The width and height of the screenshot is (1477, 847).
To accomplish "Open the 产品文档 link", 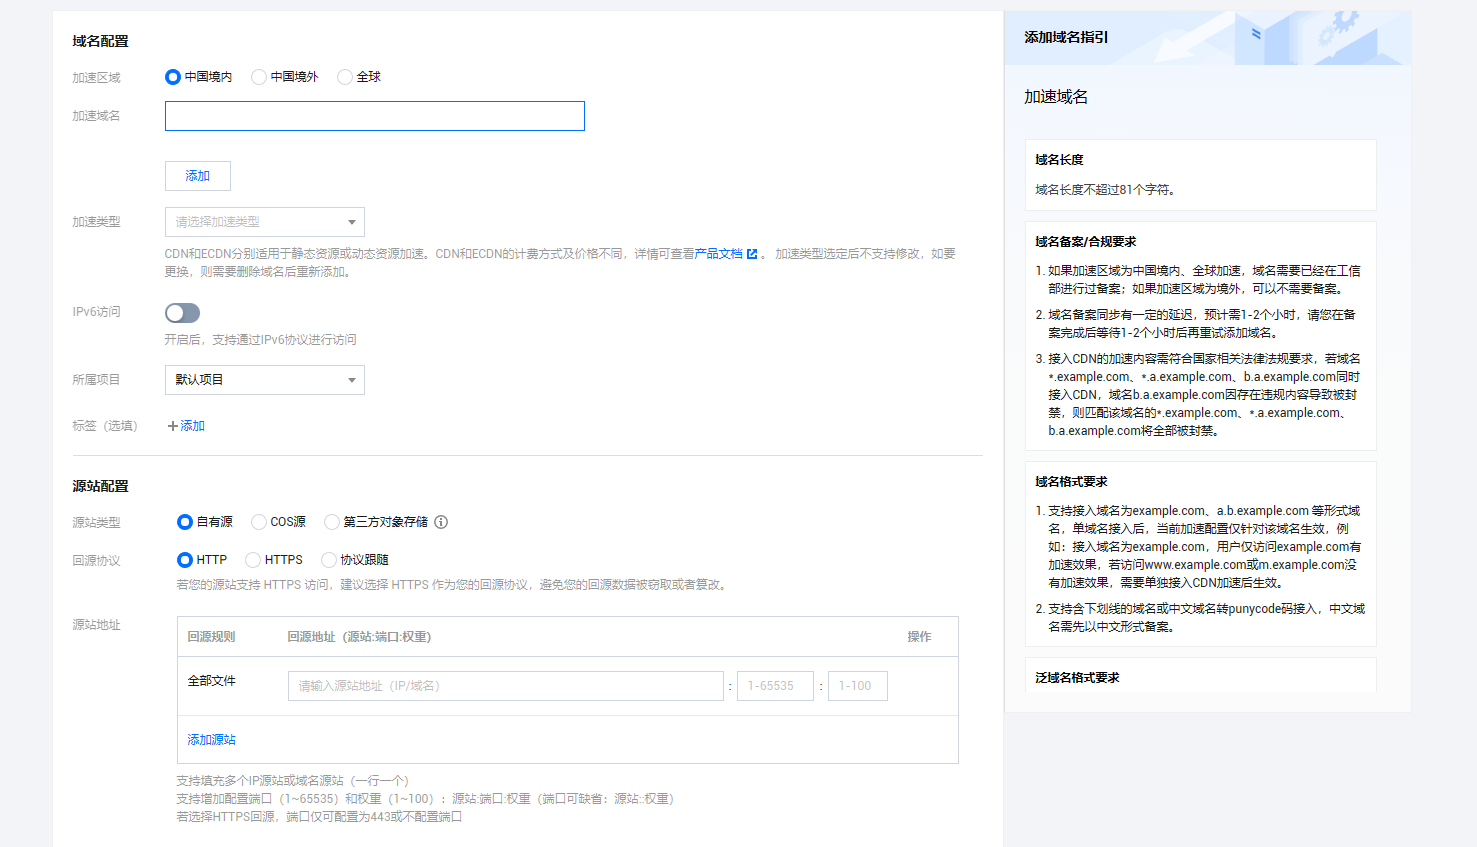I will point(718,254).
